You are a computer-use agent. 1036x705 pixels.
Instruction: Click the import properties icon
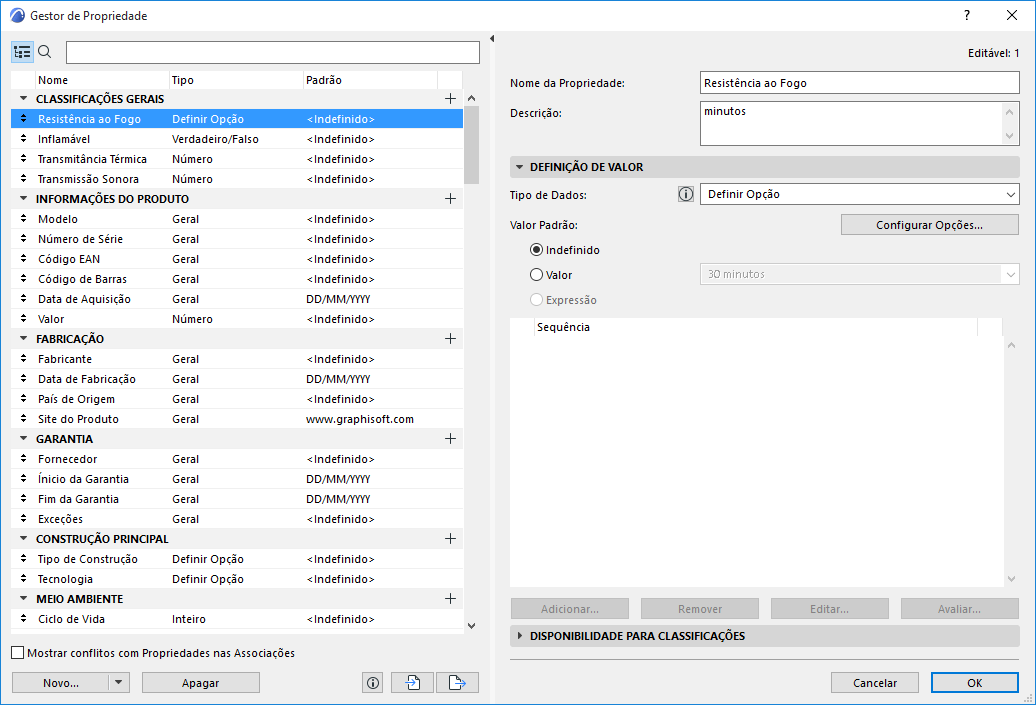[413, 683]
